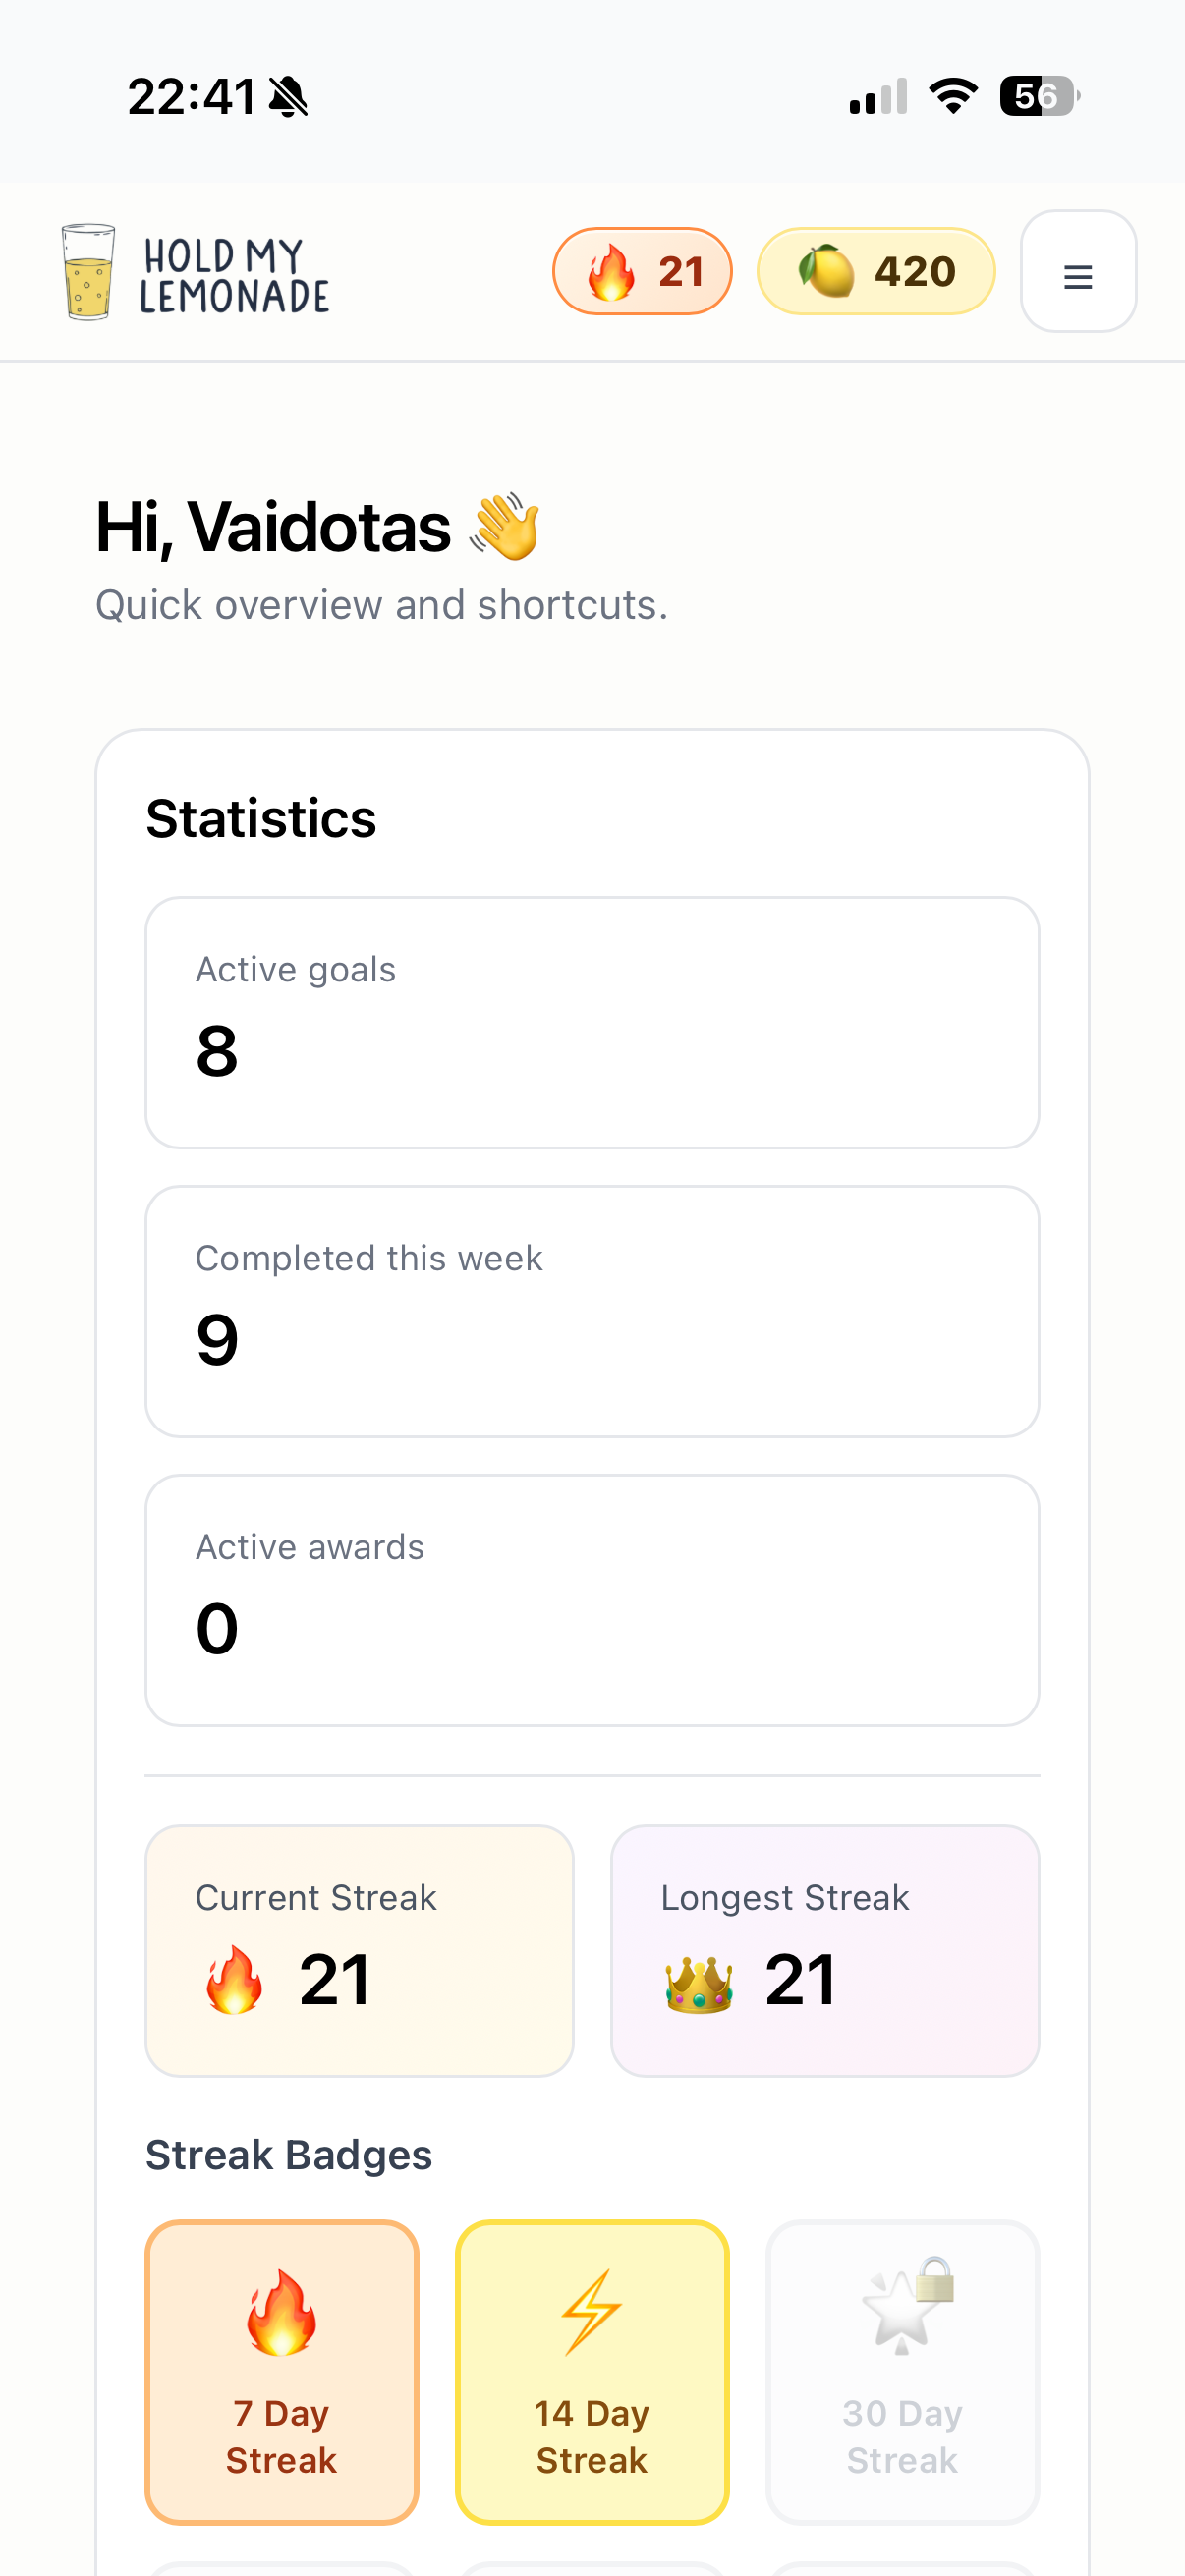Tap the battery indicator in status bar
Screen dimensions: 1185x2576
click(1038, 96)
